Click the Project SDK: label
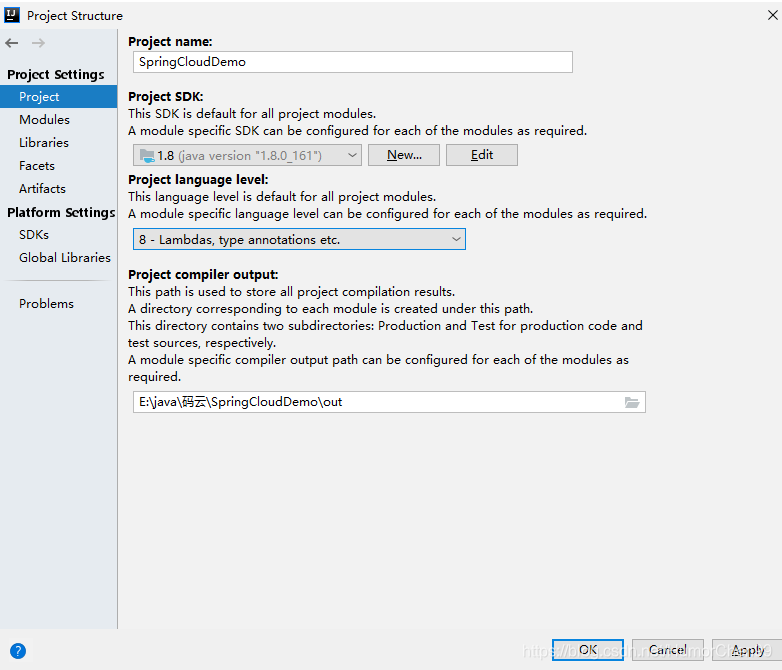Image resolution: width=782 pixels, height=670 pixels. (166, 97)
